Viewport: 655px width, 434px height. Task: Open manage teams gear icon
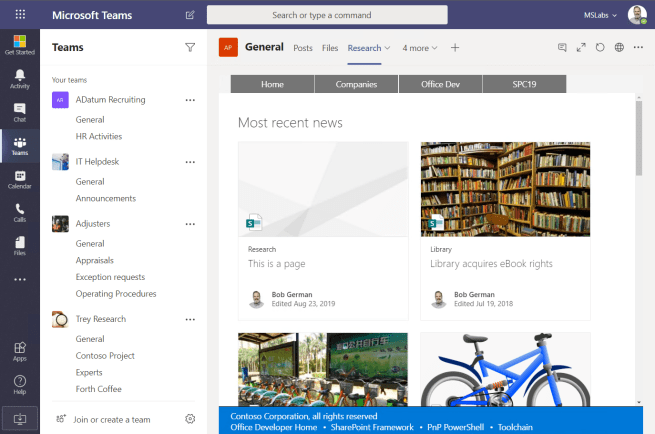pyautogui.click(x=190, y=419)
